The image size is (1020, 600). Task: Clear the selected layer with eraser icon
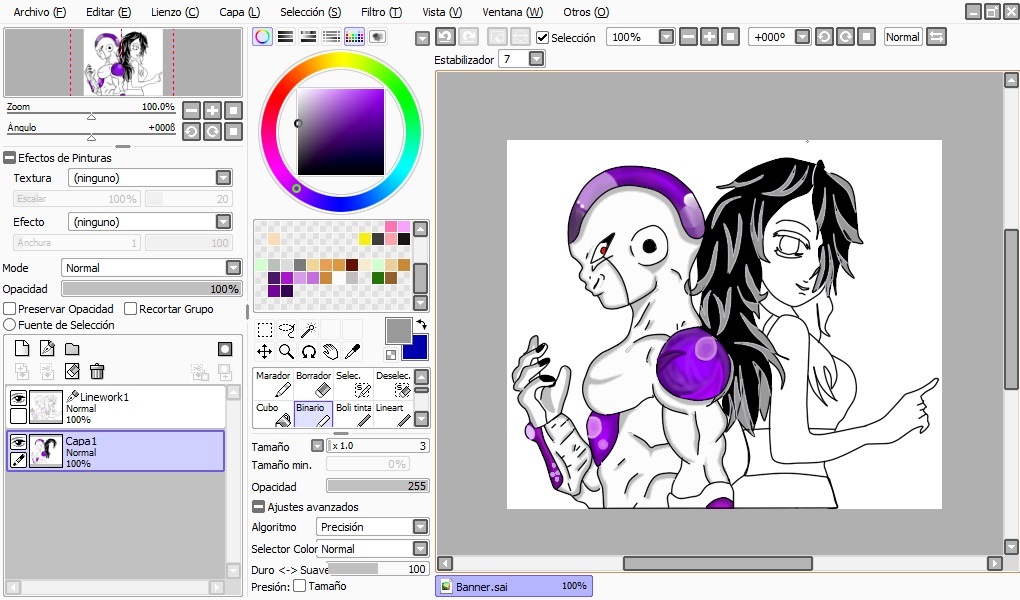tap(72, 372)
